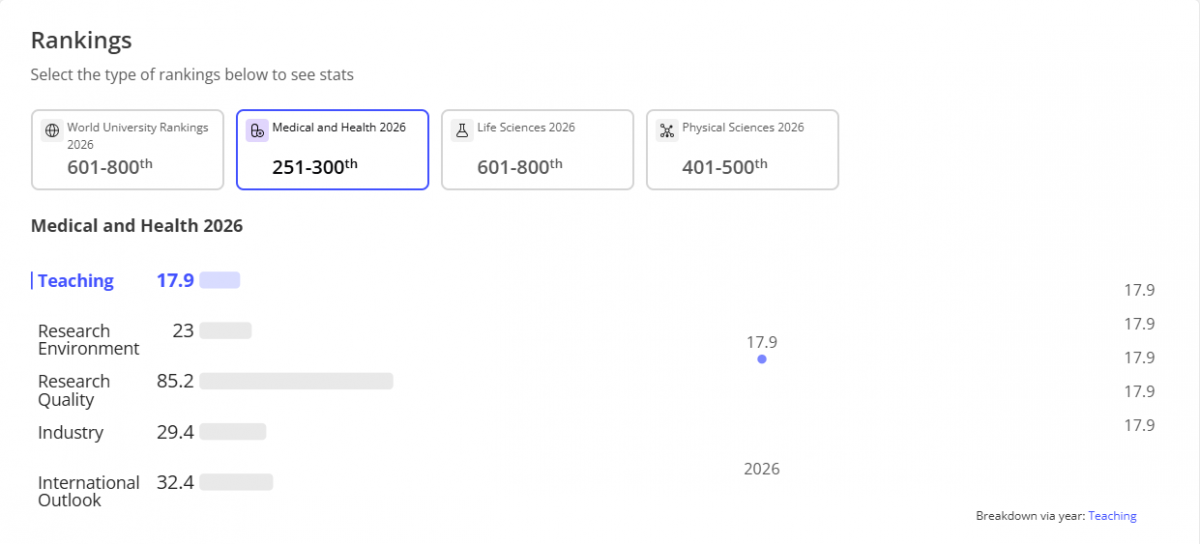Image resolution: width=1200 pixels, height=544 pixels.
Task: Select the Research Quality metric
Action: click(74, 390)
